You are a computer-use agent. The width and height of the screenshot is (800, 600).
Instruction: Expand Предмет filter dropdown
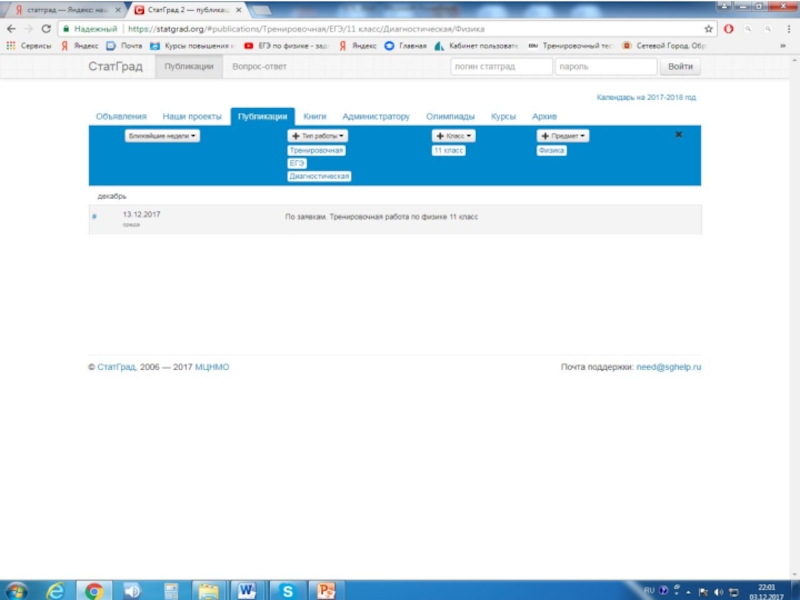pyautogui.click(x=563, y=136)
